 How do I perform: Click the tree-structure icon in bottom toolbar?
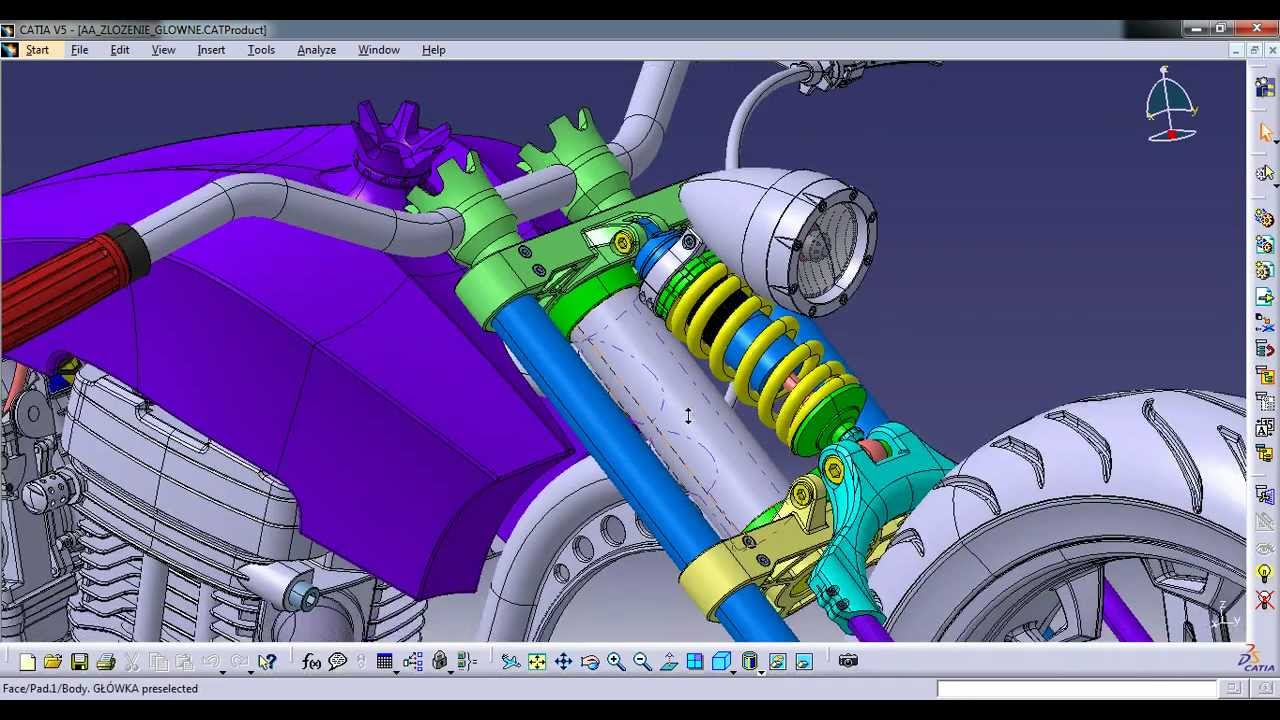coord(413,661)
